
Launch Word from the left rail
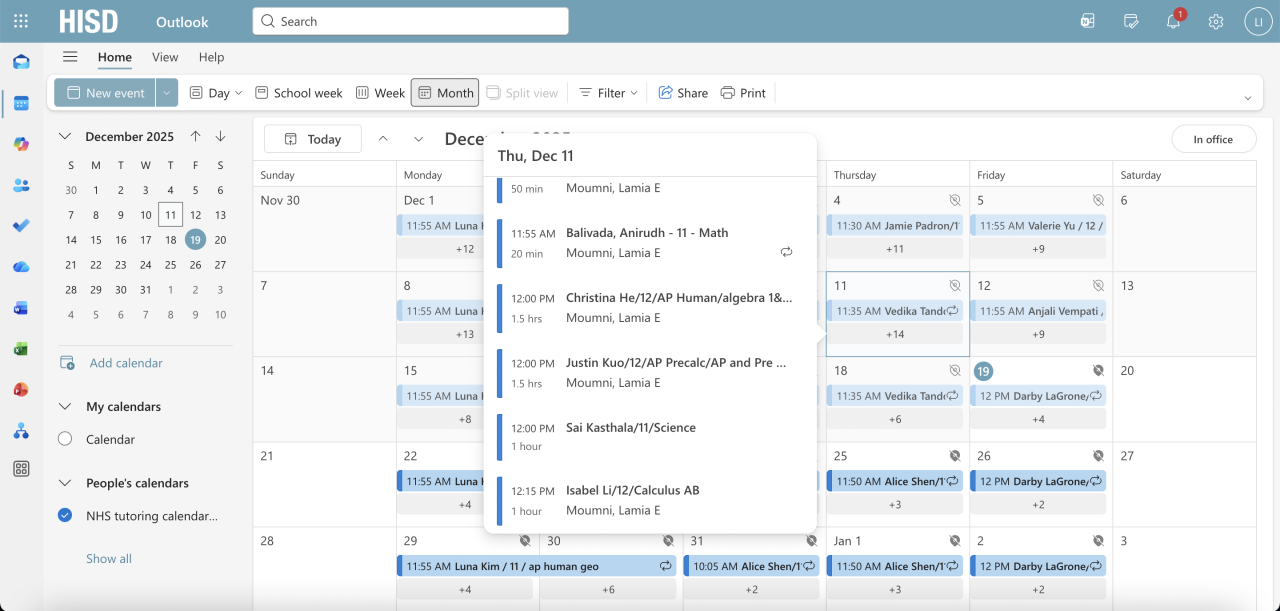click(x=21, y=308)
